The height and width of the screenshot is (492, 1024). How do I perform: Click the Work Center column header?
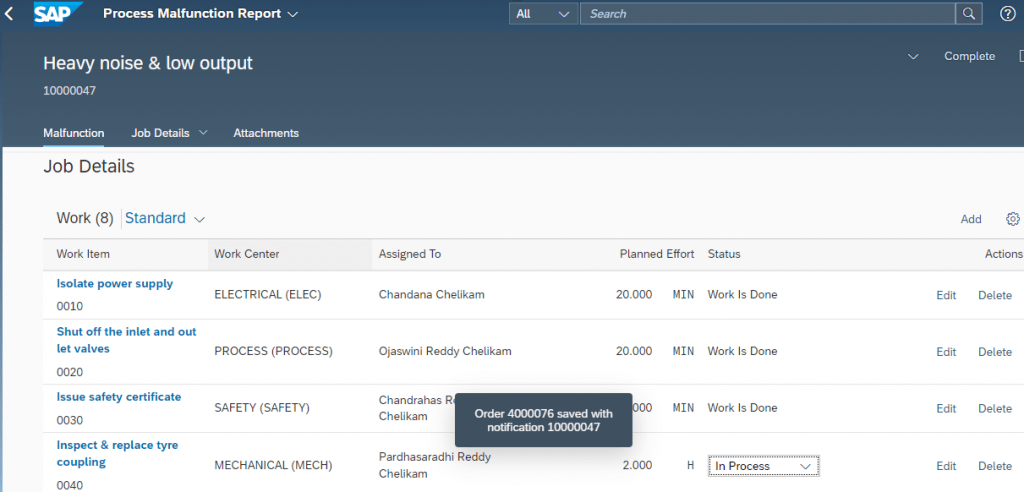pos(245,254)
